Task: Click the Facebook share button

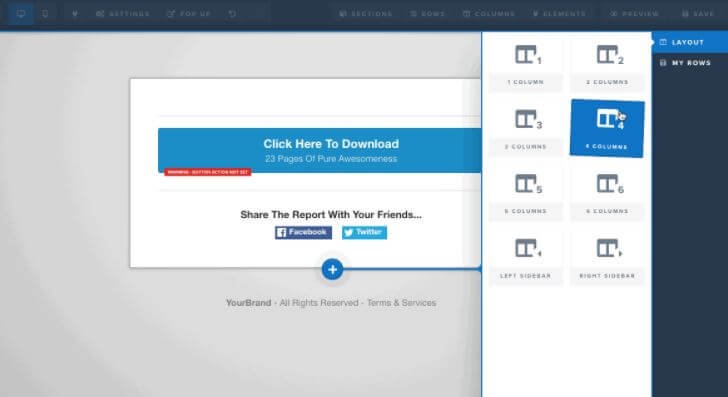Action: tap(303, 233)
